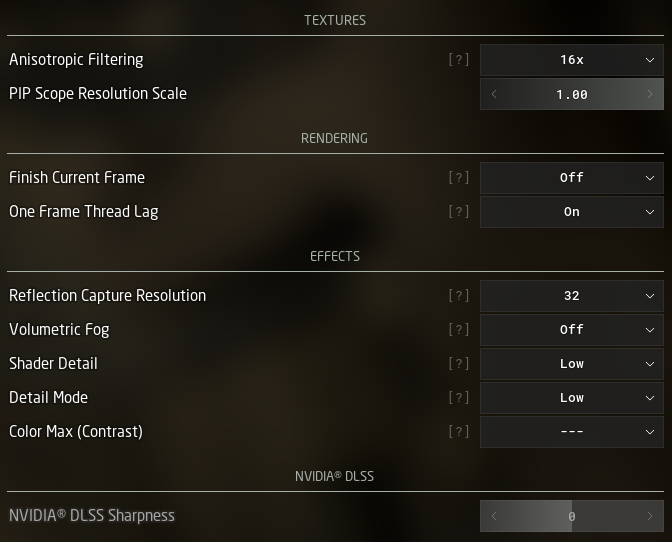Screen dimensions: 672x542
Task: Expand the Shader Detail Low dropdown
Action: [571, 364]
